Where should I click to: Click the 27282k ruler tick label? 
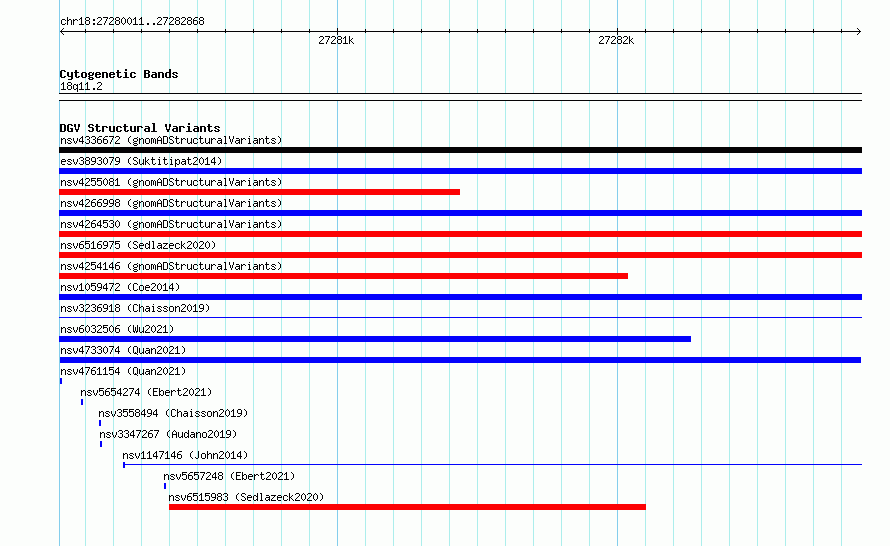[616, 40]
